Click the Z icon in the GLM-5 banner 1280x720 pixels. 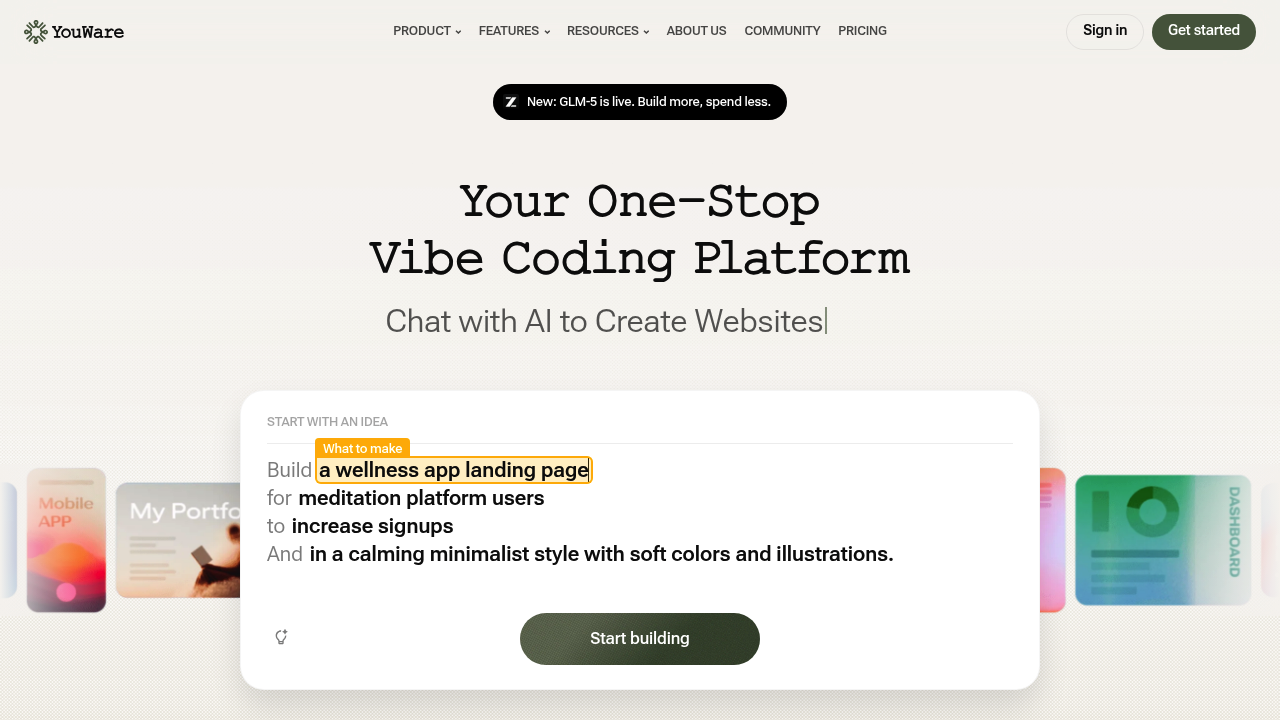point(511,102)
